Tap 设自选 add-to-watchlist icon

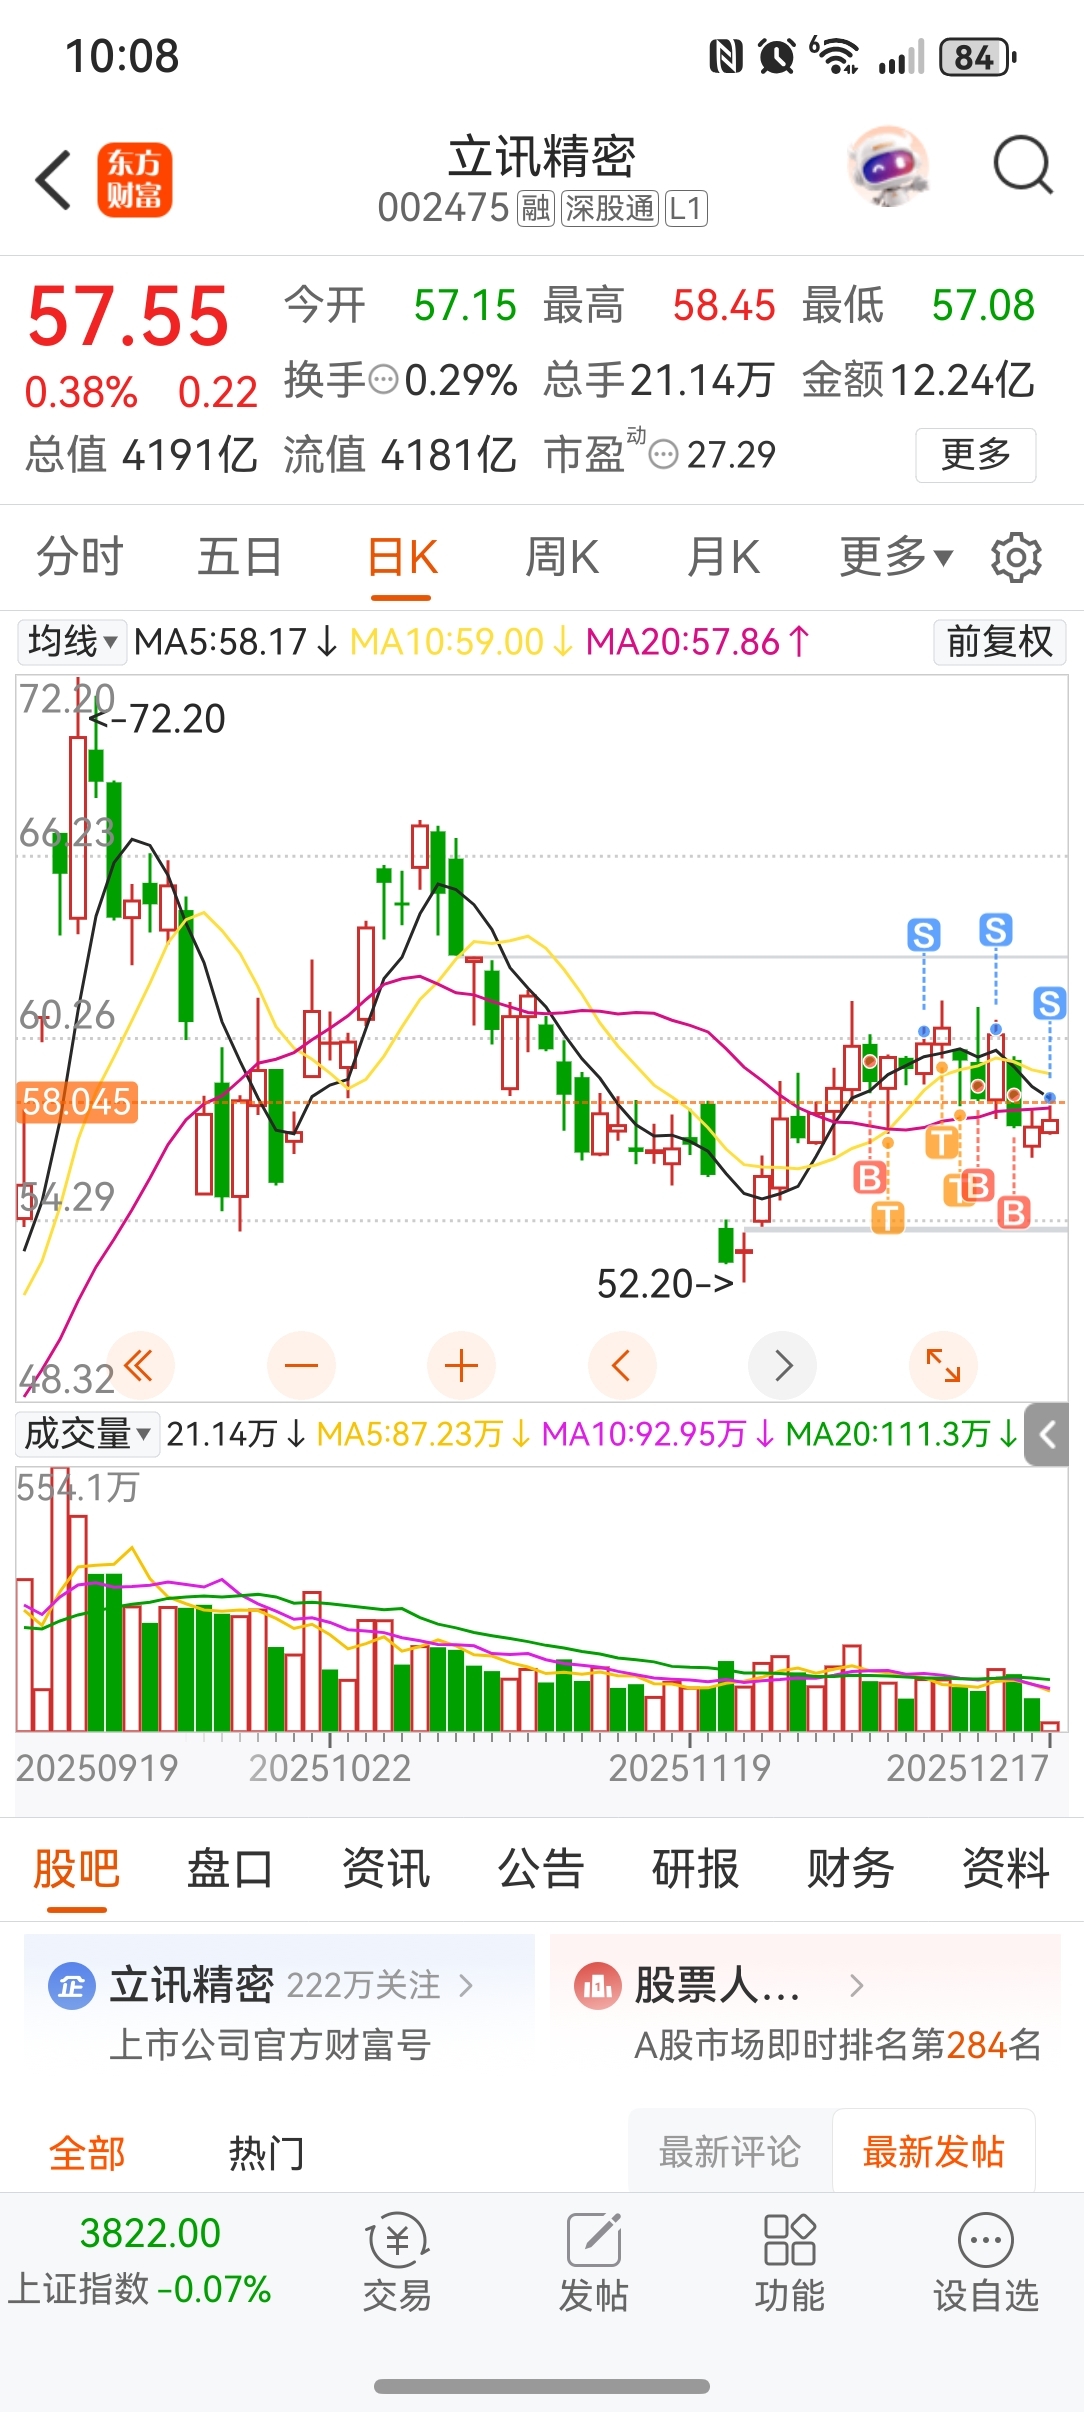click(x=986, y=2264)
